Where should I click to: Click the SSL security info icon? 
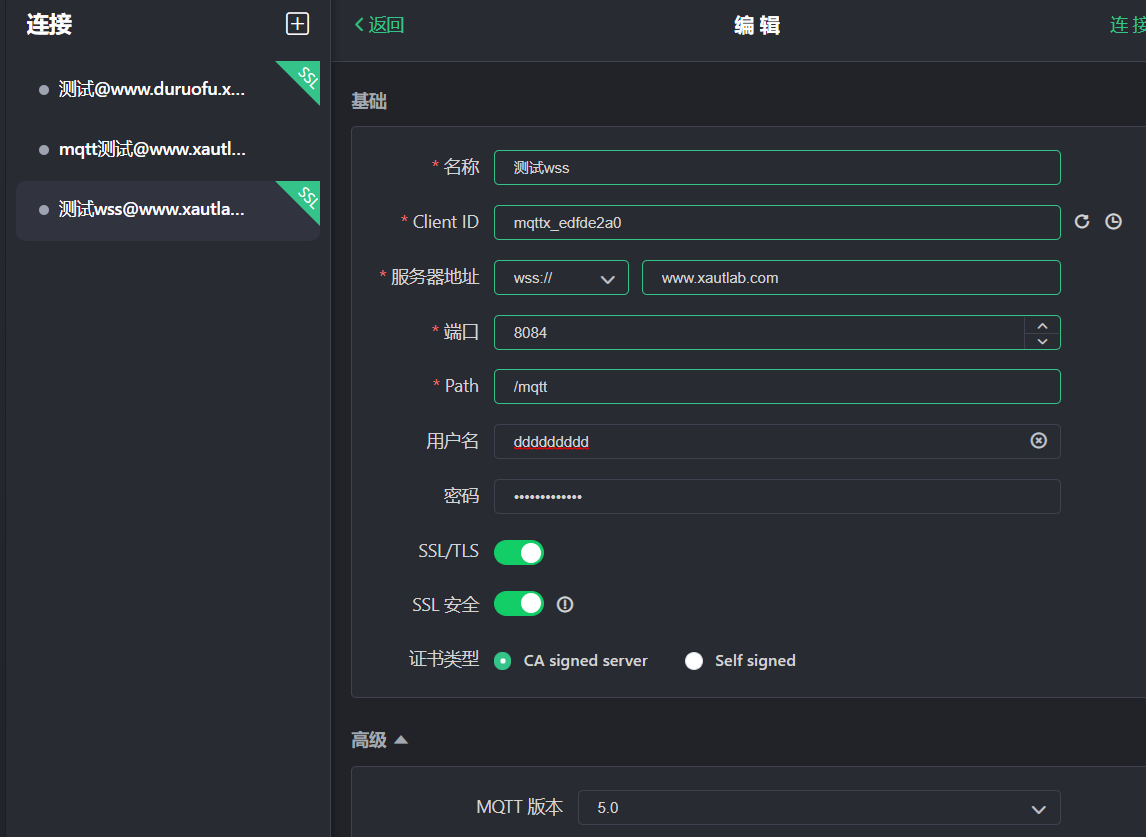tap(565, 604)
